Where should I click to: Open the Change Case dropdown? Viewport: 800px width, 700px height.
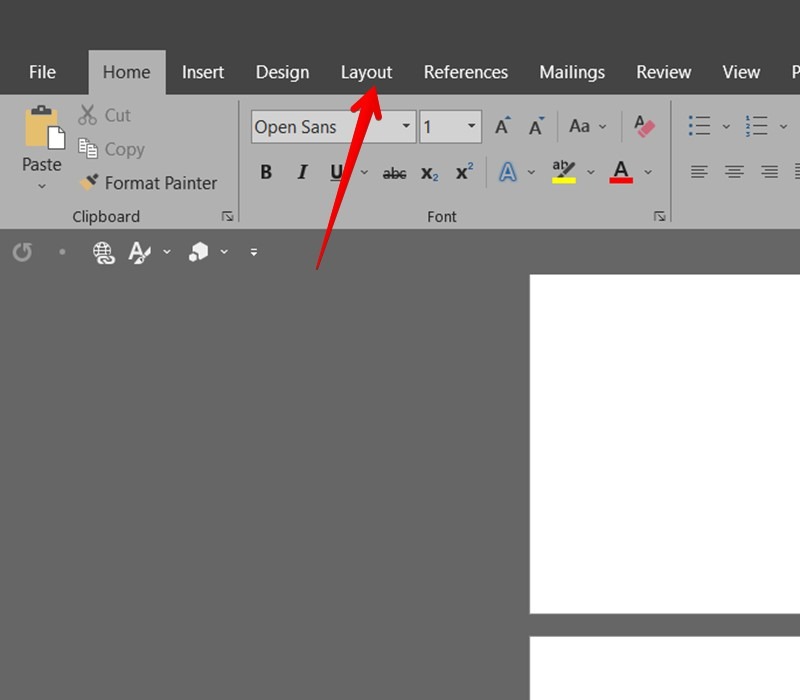(586, 126)
